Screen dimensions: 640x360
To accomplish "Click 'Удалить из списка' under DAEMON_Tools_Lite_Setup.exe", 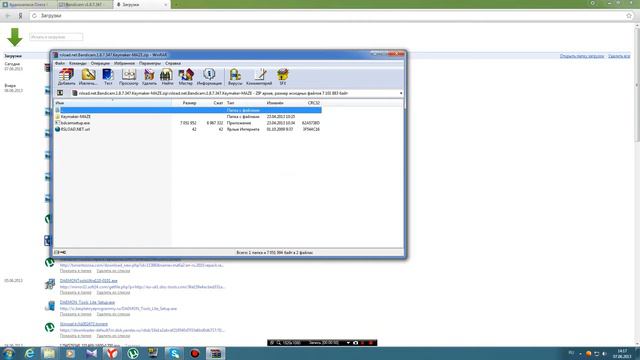I will [113, 314].
